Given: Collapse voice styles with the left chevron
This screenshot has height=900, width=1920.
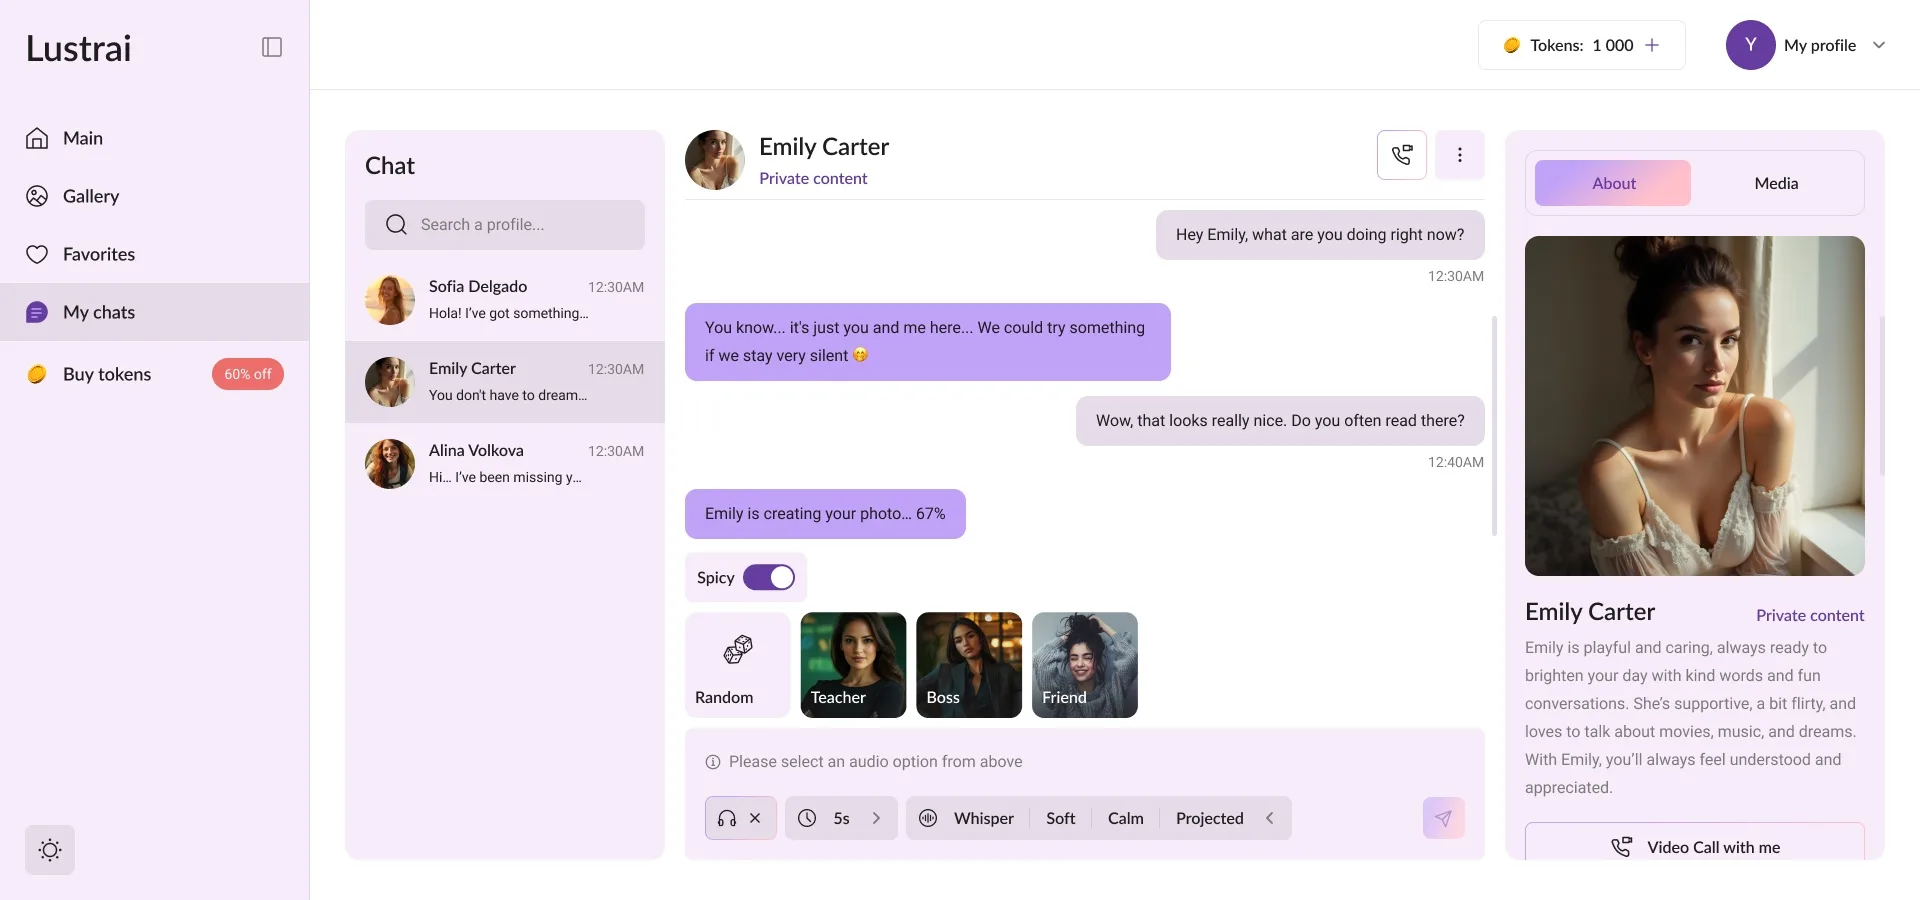Looking at the screenshot, I should click(1269, 817).
